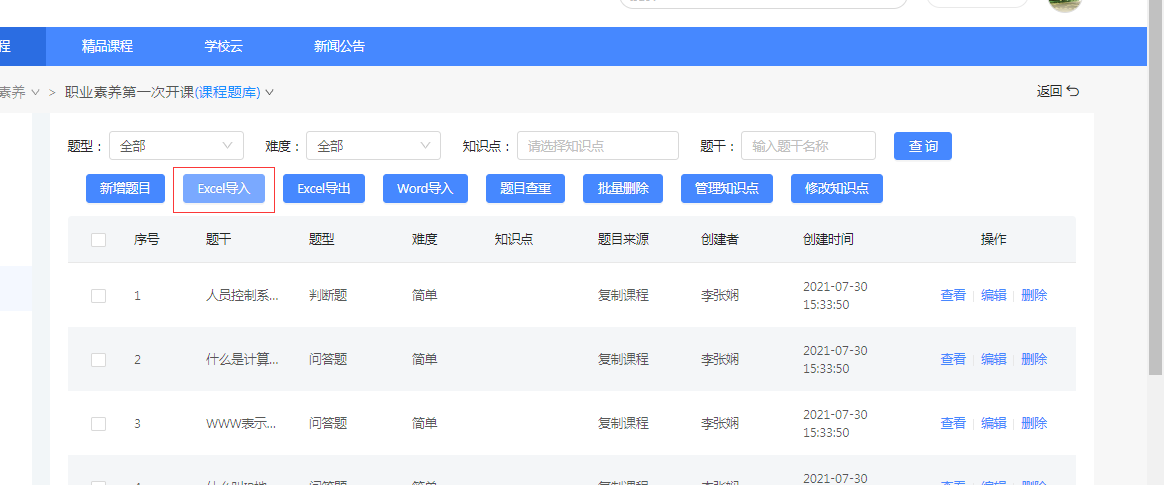This screenshot has width=1164, height=485.
Task: Check the box for row 2 什么是计算
Action: click(x=98, y=359)
